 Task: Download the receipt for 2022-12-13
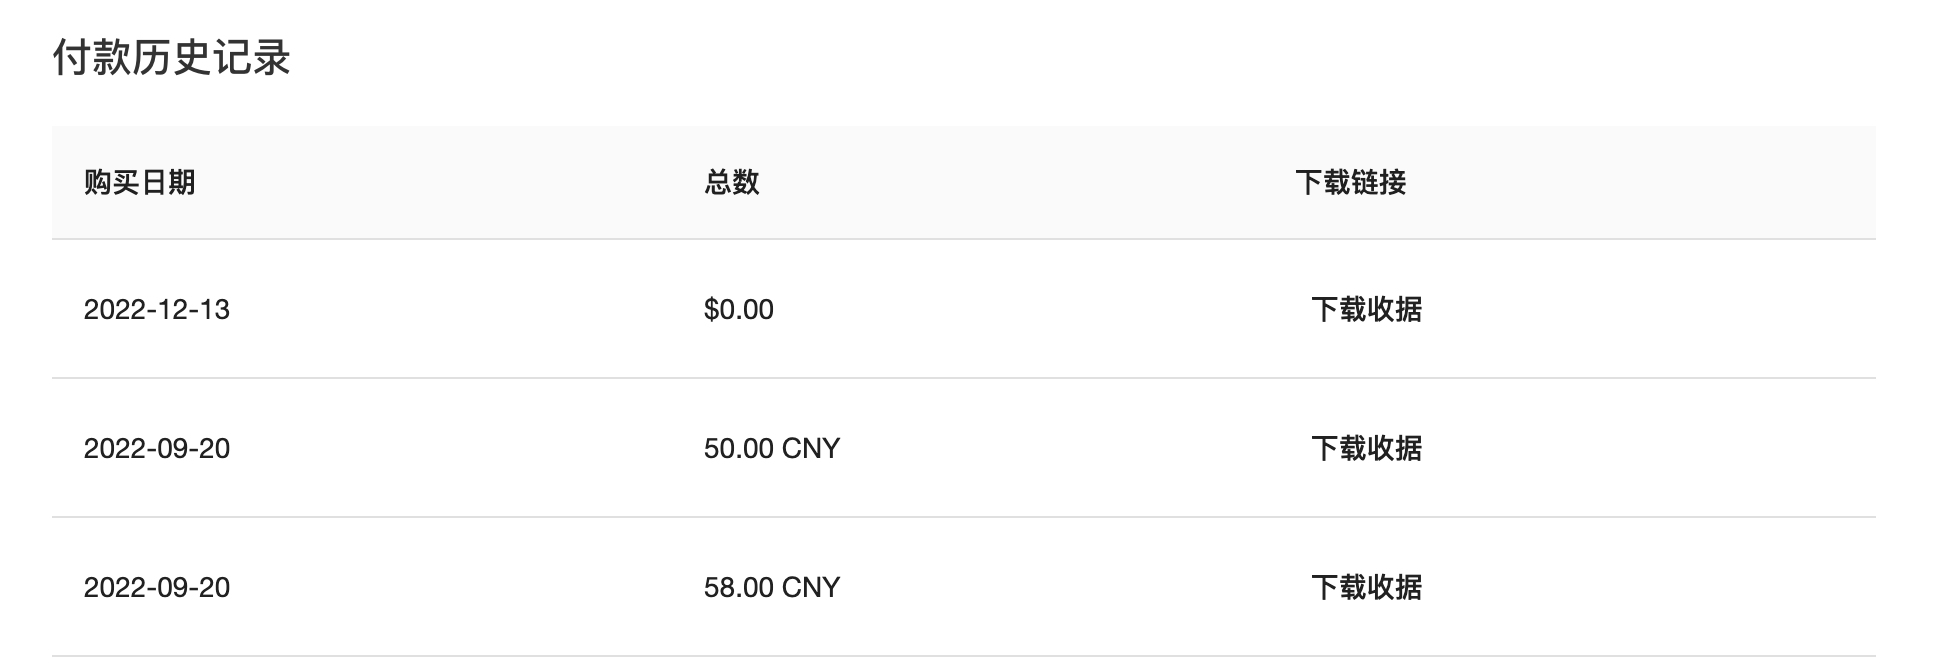(1366, 310)
